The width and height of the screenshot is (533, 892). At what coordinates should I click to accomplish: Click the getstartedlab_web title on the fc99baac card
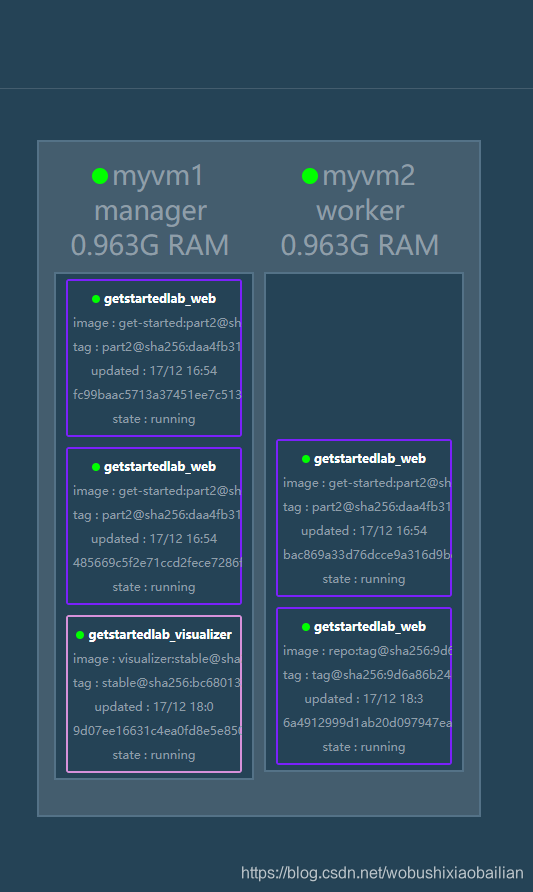coord(160,299)
